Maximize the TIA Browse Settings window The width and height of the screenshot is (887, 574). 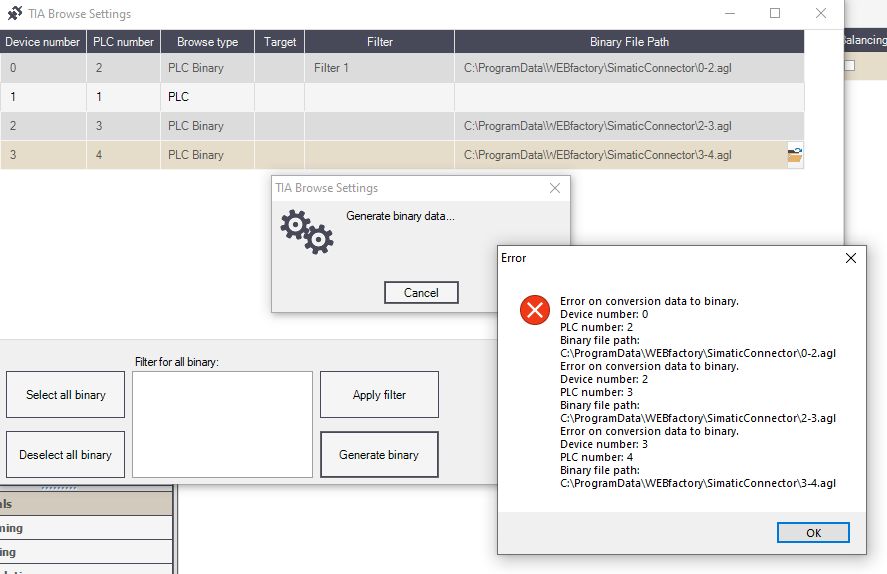(775, 13)
